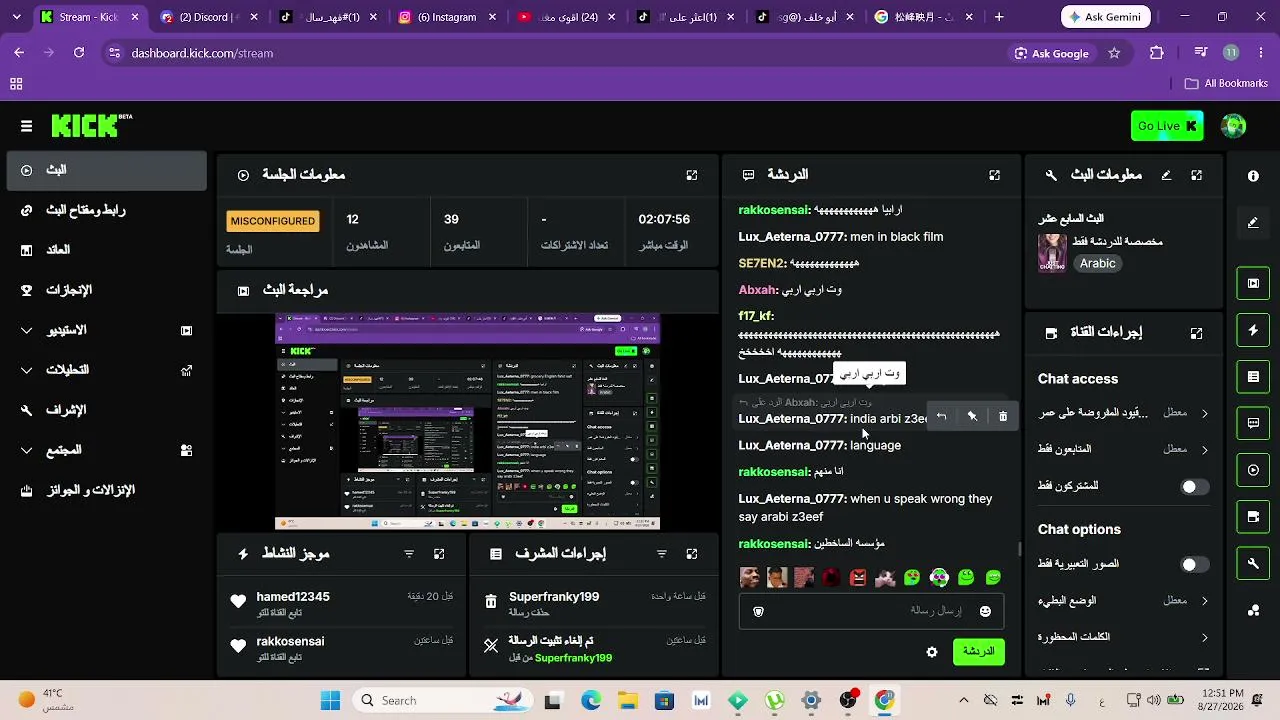
Task: Toggle the play-circle session widget in the right rail
Action: (1253, 470)
